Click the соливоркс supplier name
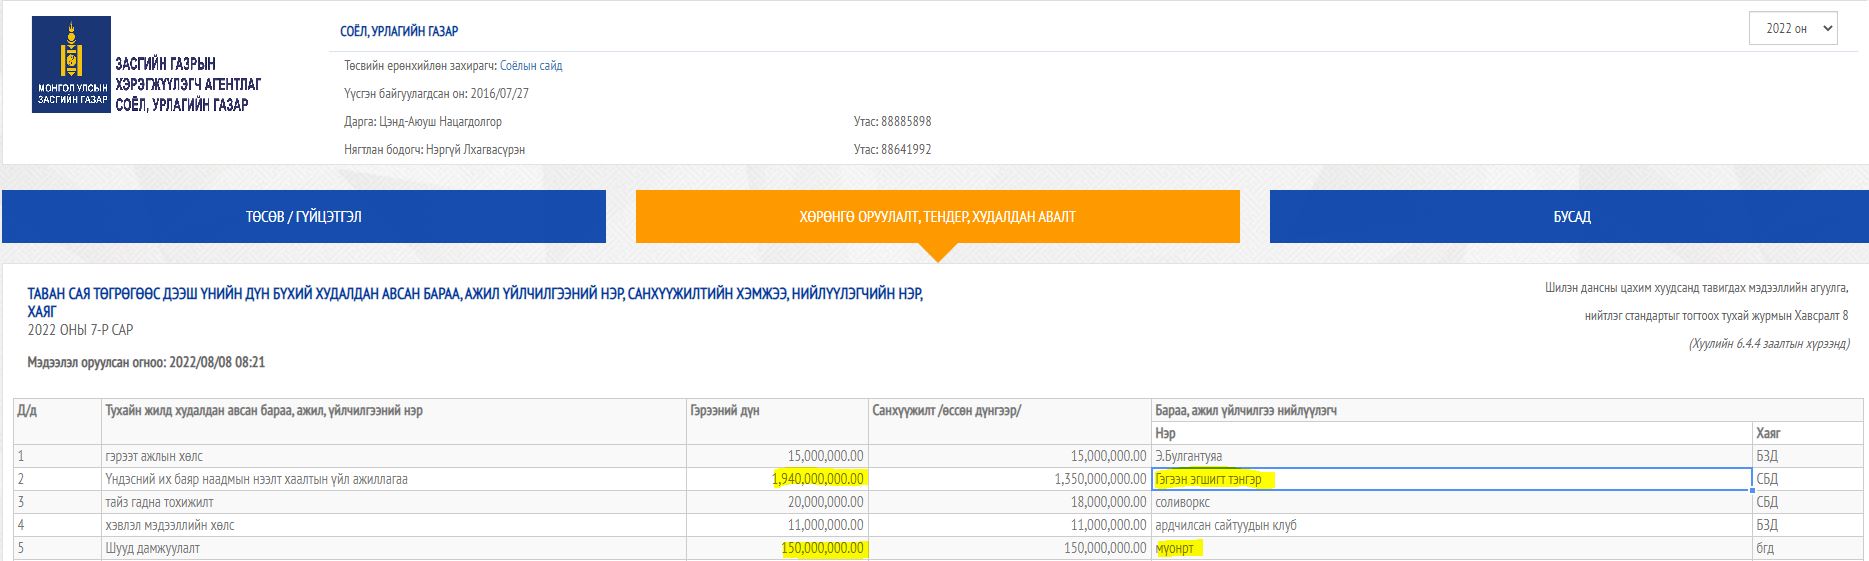1869x561 pixels. [x=1182, y=503]
